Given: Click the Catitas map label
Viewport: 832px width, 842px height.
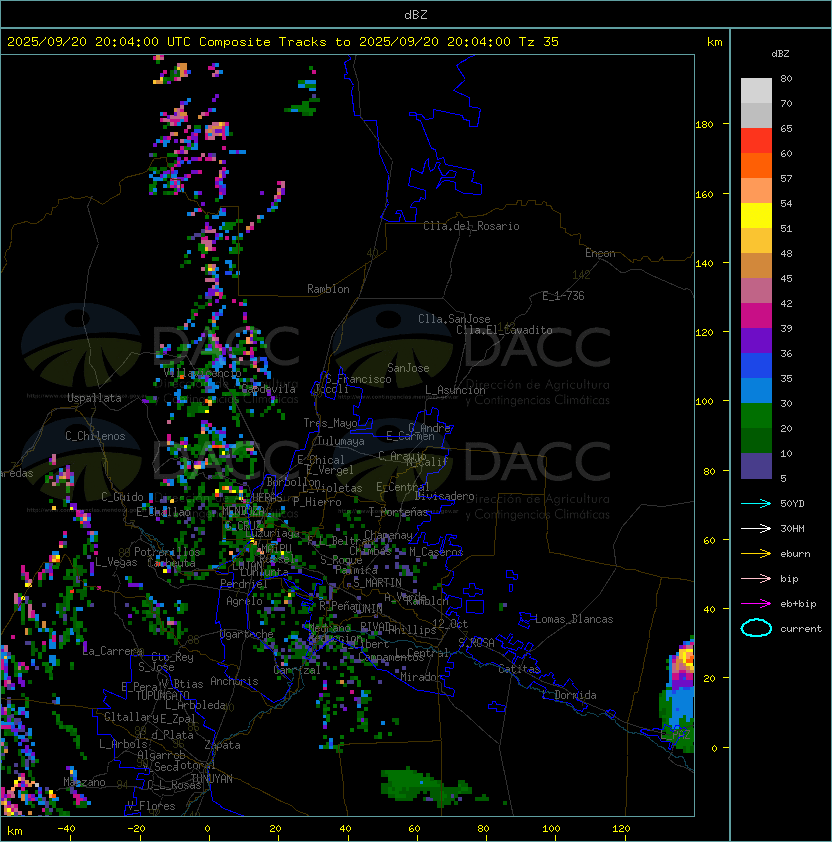Looking at the screenshot, I should click(x=519, y=669).
